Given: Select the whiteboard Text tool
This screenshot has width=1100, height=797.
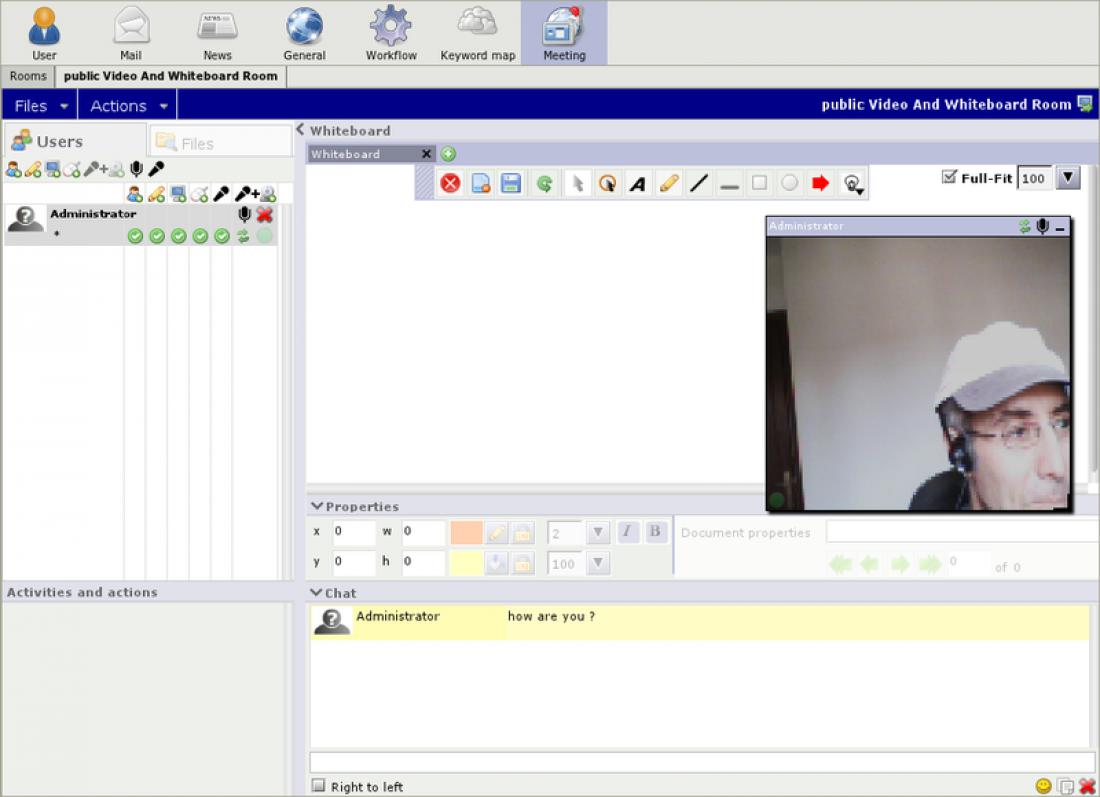Looking at the screenshot, I should pyautogui.click(x=638, y=183).
